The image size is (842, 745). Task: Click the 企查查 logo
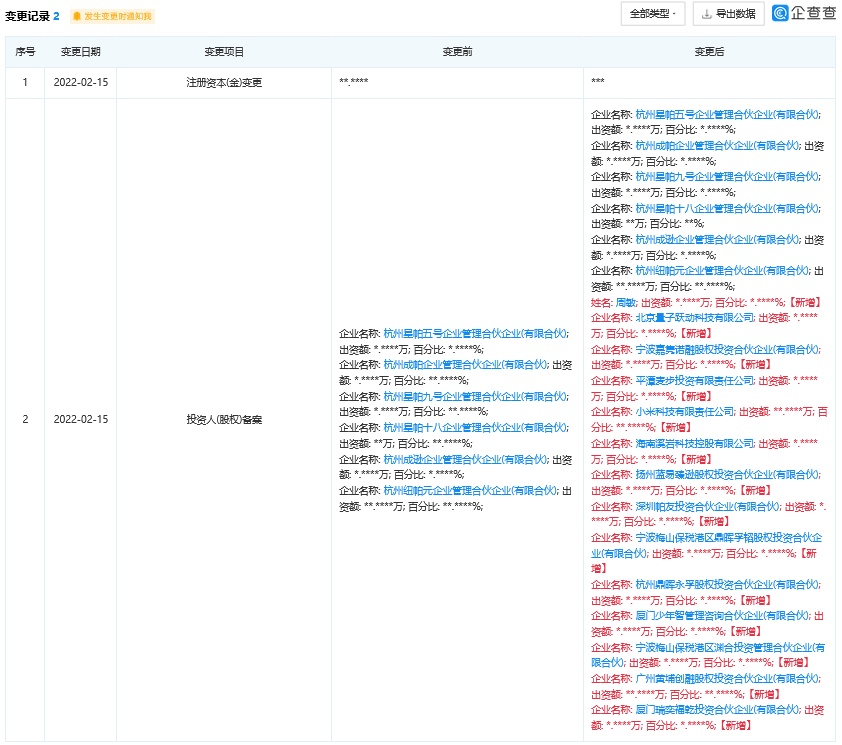[803, 14]
